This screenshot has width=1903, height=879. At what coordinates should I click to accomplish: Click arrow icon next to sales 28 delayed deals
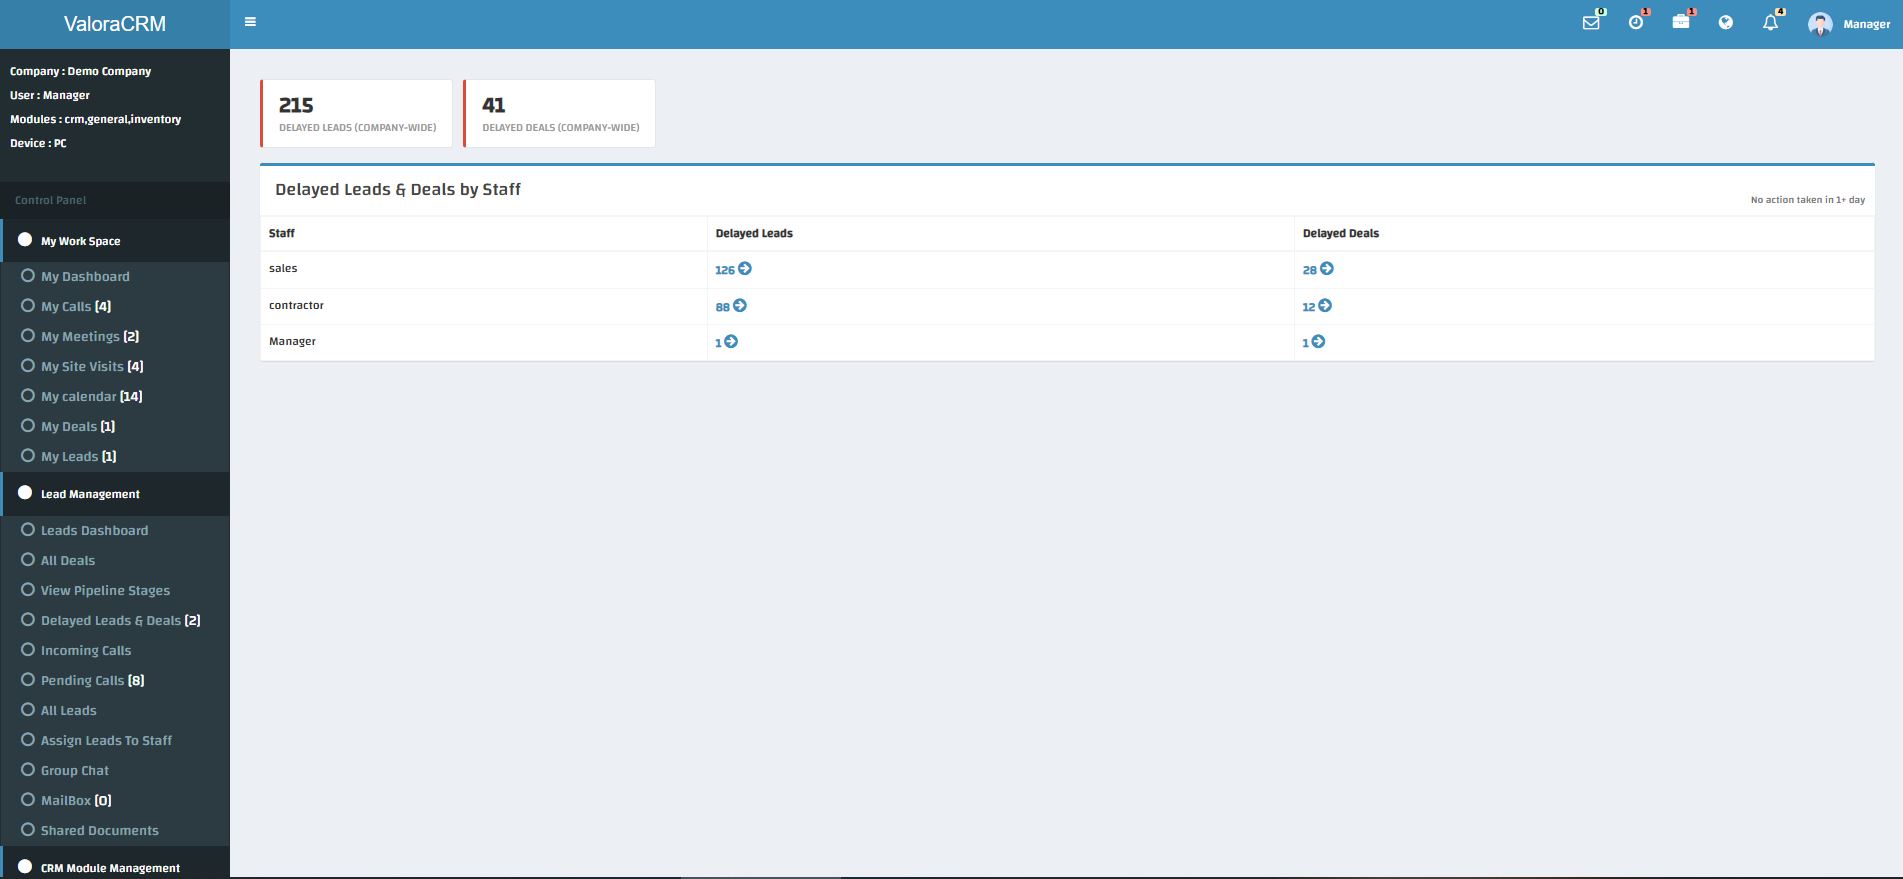(x=1327, y=269)
